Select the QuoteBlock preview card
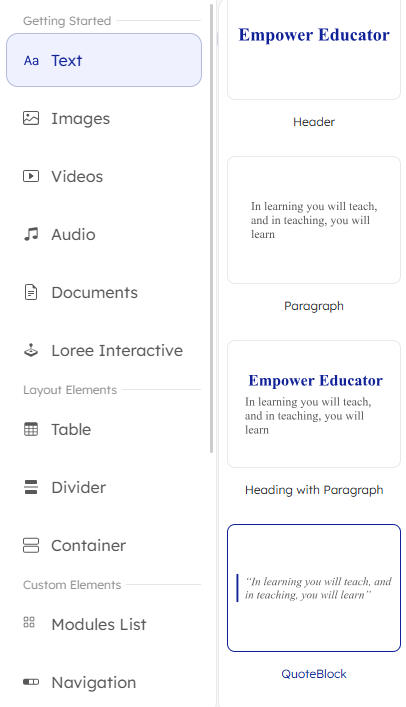This screenshot has height=707, width=406. coord(314,588)
